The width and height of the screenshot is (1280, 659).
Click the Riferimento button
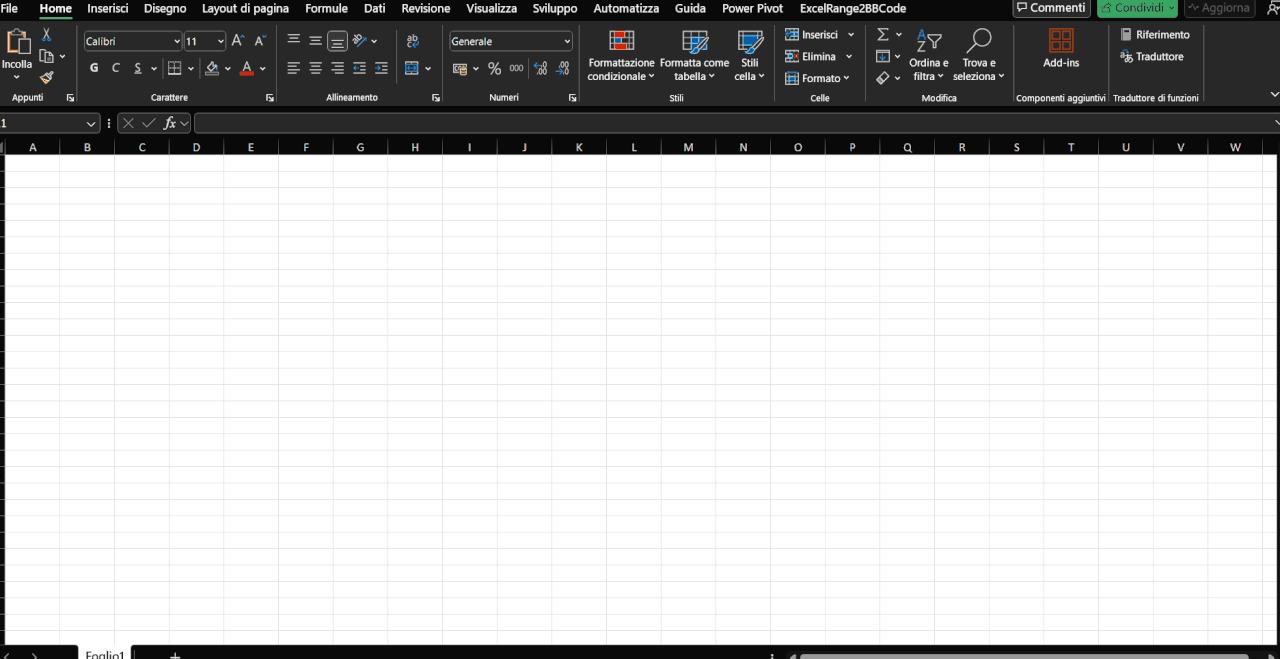[x=1155, y=34]
